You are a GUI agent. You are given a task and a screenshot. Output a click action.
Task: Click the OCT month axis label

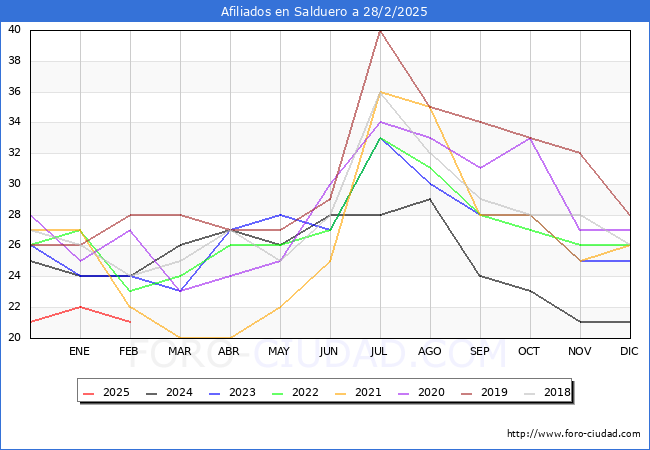[529, 351]
